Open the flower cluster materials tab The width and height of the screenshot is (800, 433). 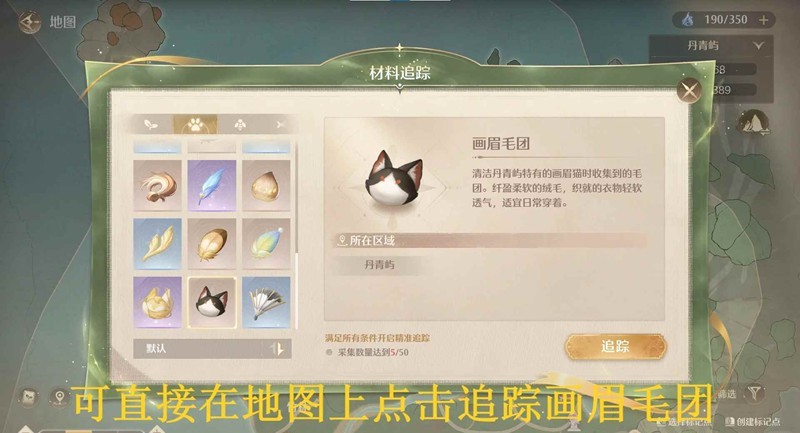(239, 124)
